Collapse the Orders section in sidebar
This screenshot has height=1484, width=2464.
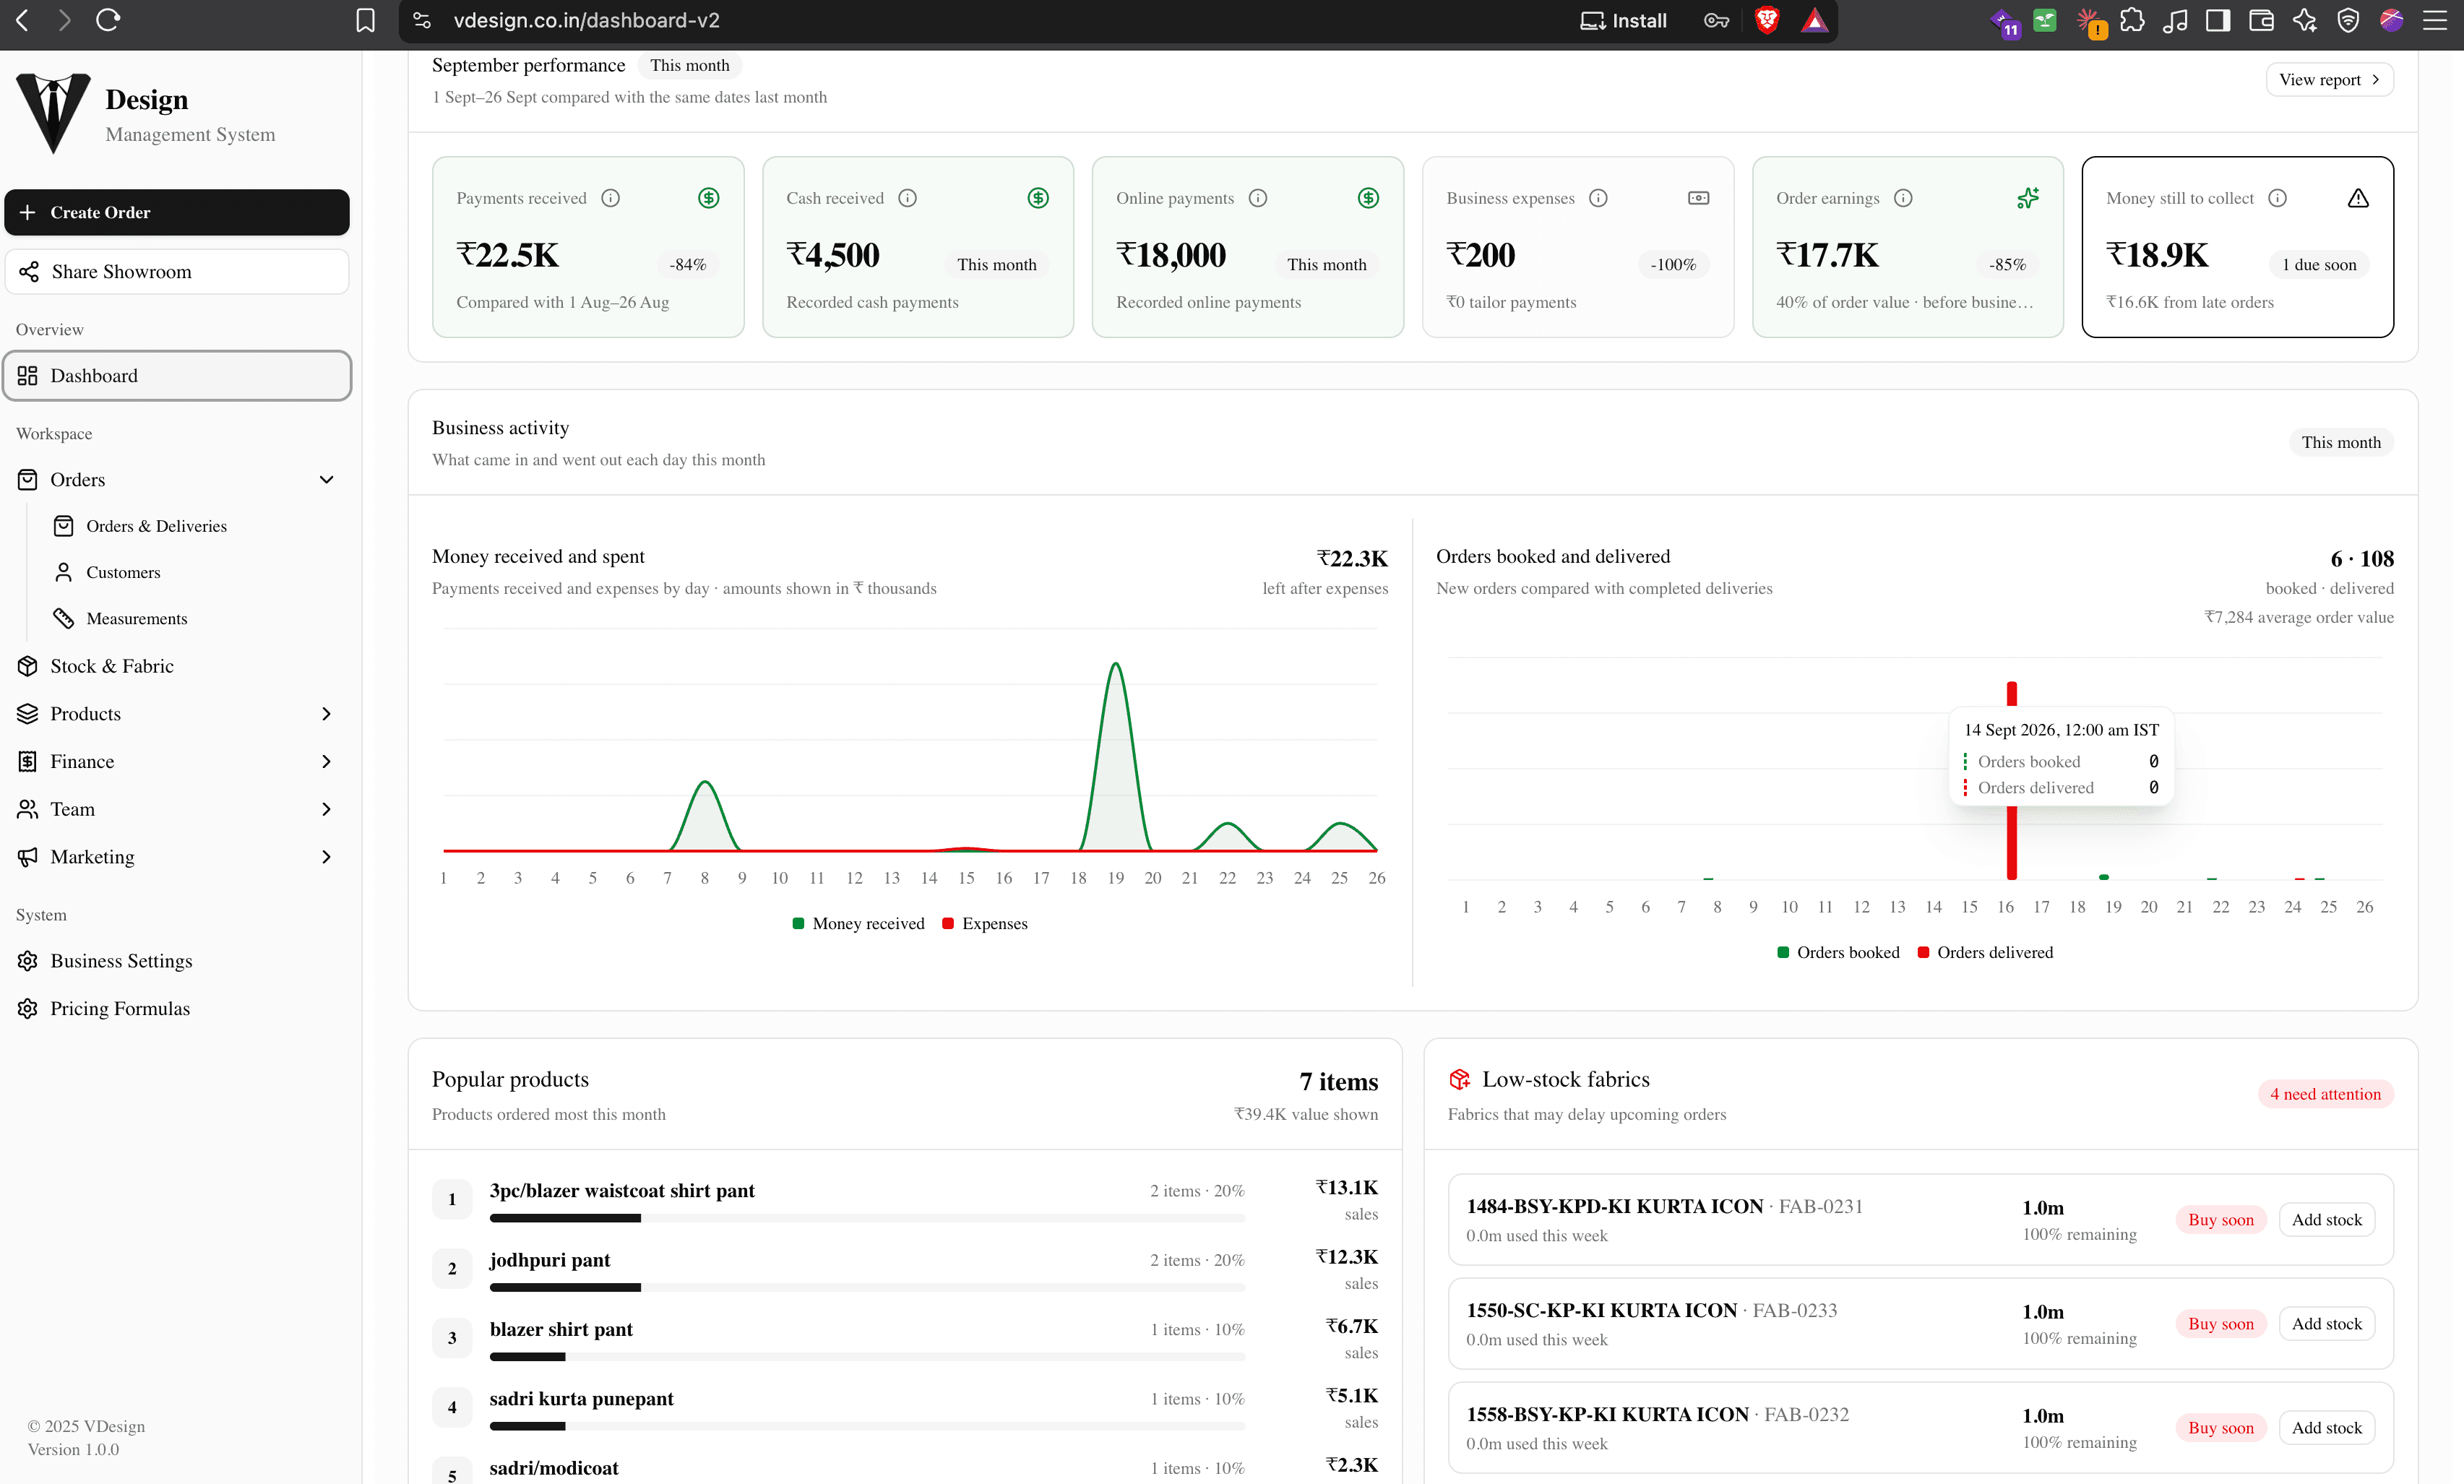[x=326, y=480]
